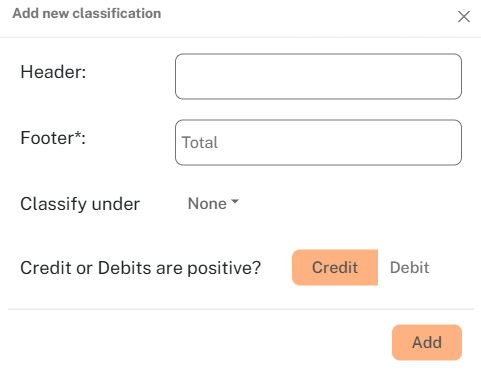Click the word None in Classify under
Screen dimensions: 481x379
tap(207, 203)
